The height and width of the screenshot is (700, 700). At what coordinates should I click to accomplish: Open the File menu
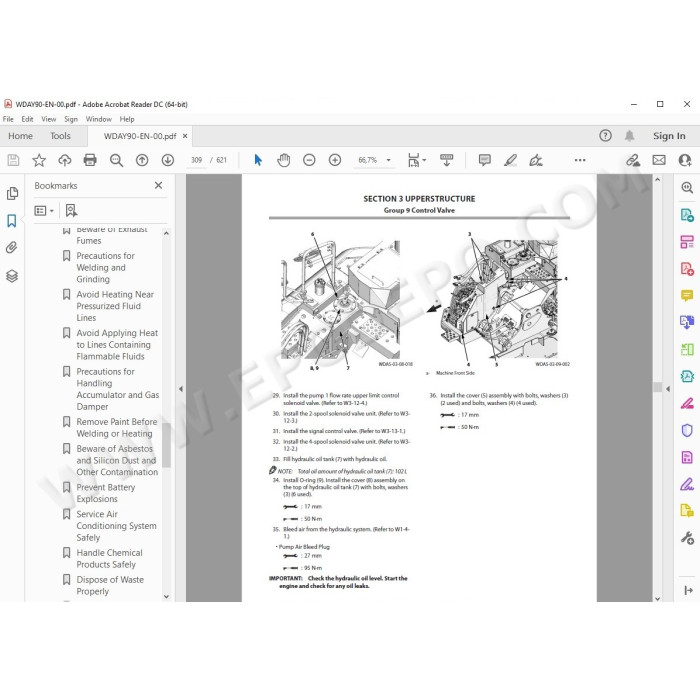tap(8, 119)
